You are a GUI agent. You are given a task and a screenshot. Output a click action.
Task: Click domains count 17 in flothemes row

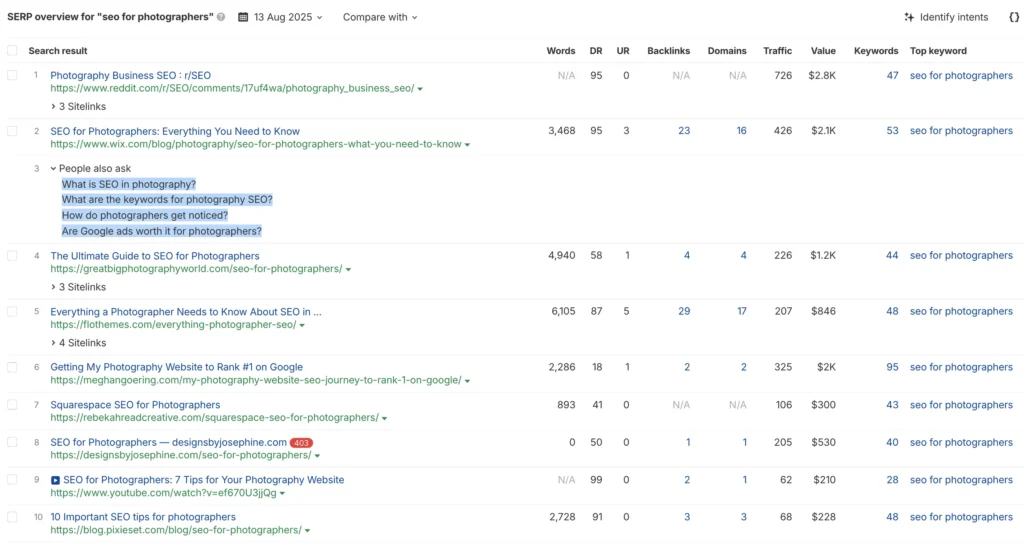[742, 311]
